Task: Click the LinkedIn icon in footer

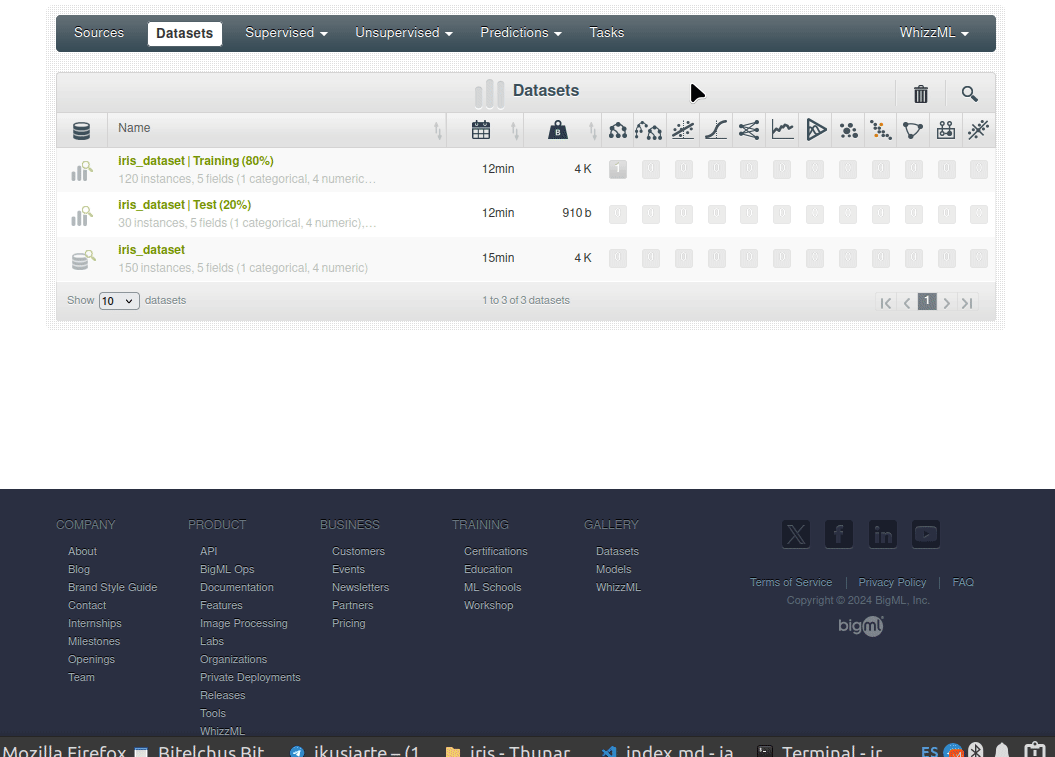Action: point(882,534)
